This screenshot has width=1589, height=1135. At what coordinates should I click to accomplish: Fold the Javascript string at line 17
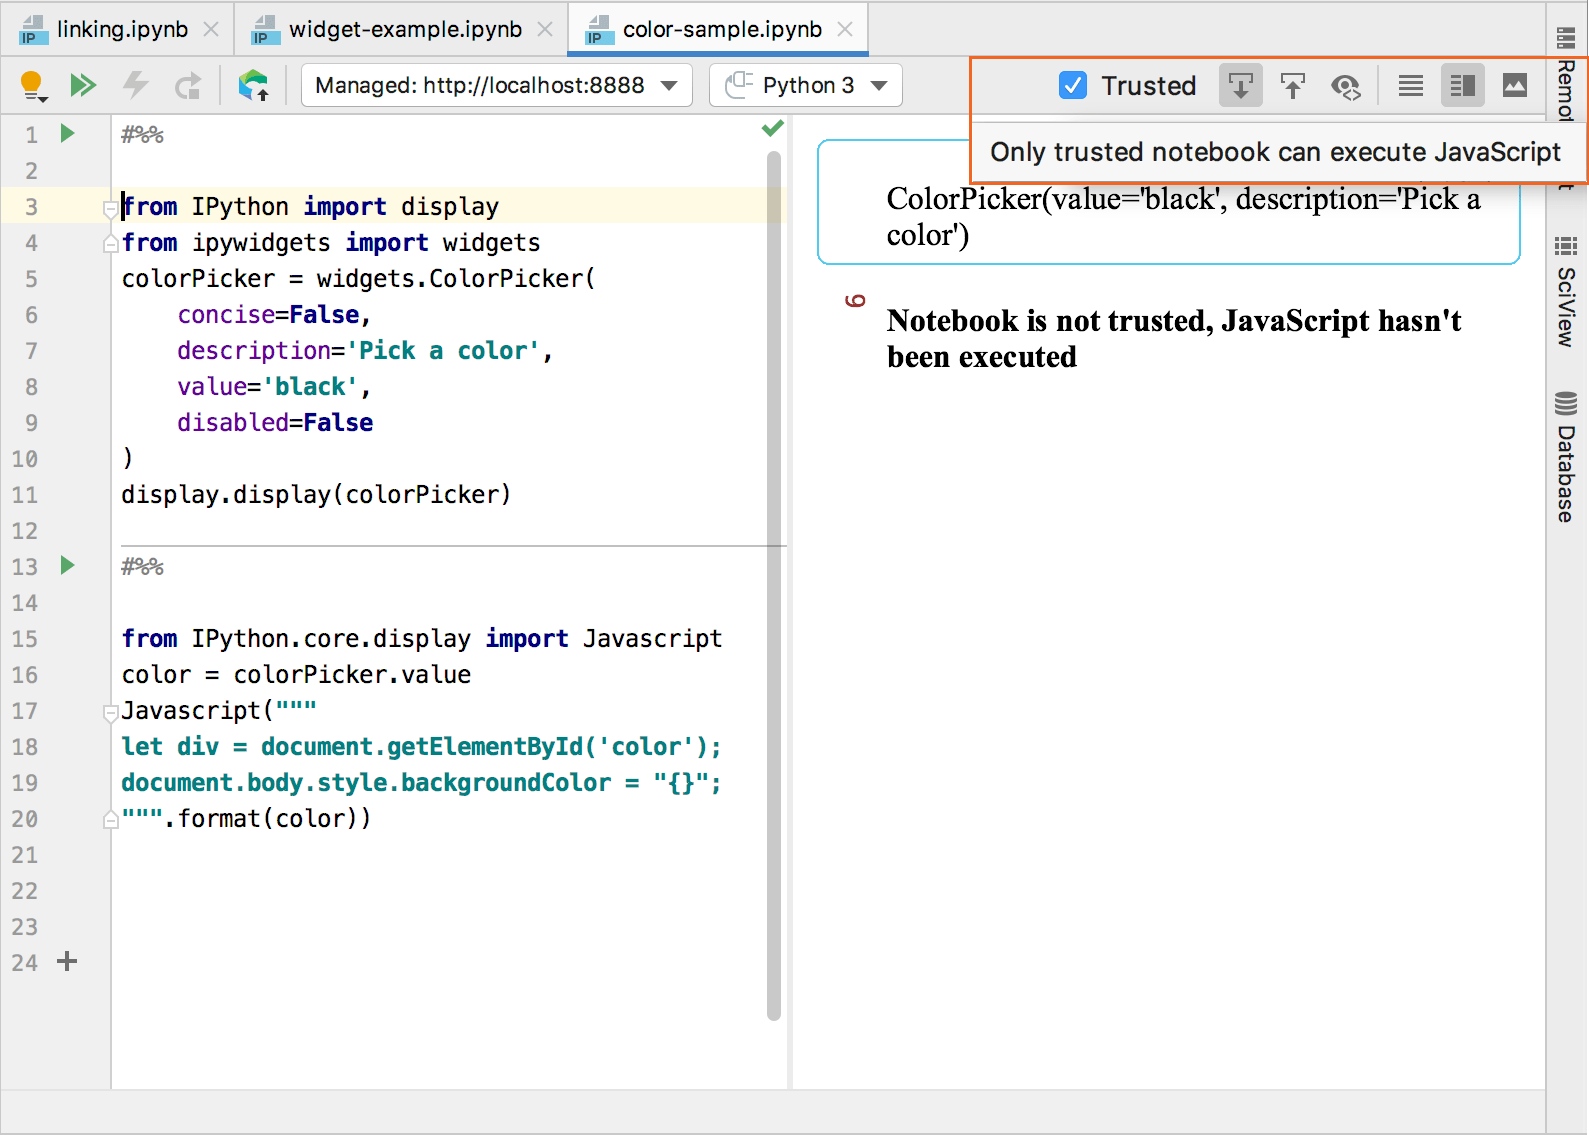click(x=111, y=713)
